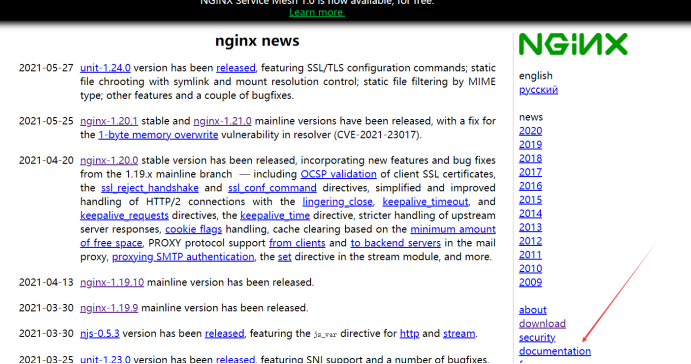Go to the documentation page
This screenshot has height=364, width=691.
pos(555,351)
